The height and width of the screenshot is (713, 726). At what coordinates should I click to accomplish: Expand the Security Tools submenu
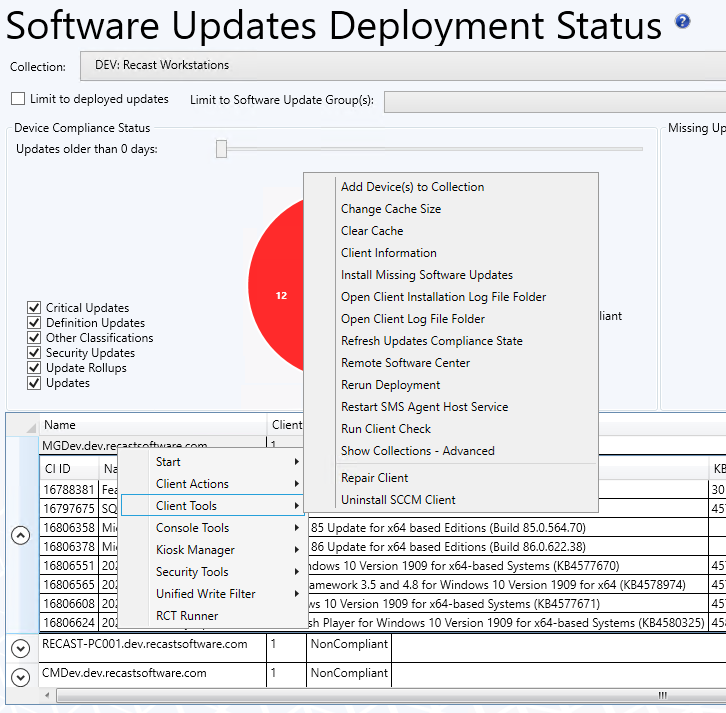pos(212,572)
